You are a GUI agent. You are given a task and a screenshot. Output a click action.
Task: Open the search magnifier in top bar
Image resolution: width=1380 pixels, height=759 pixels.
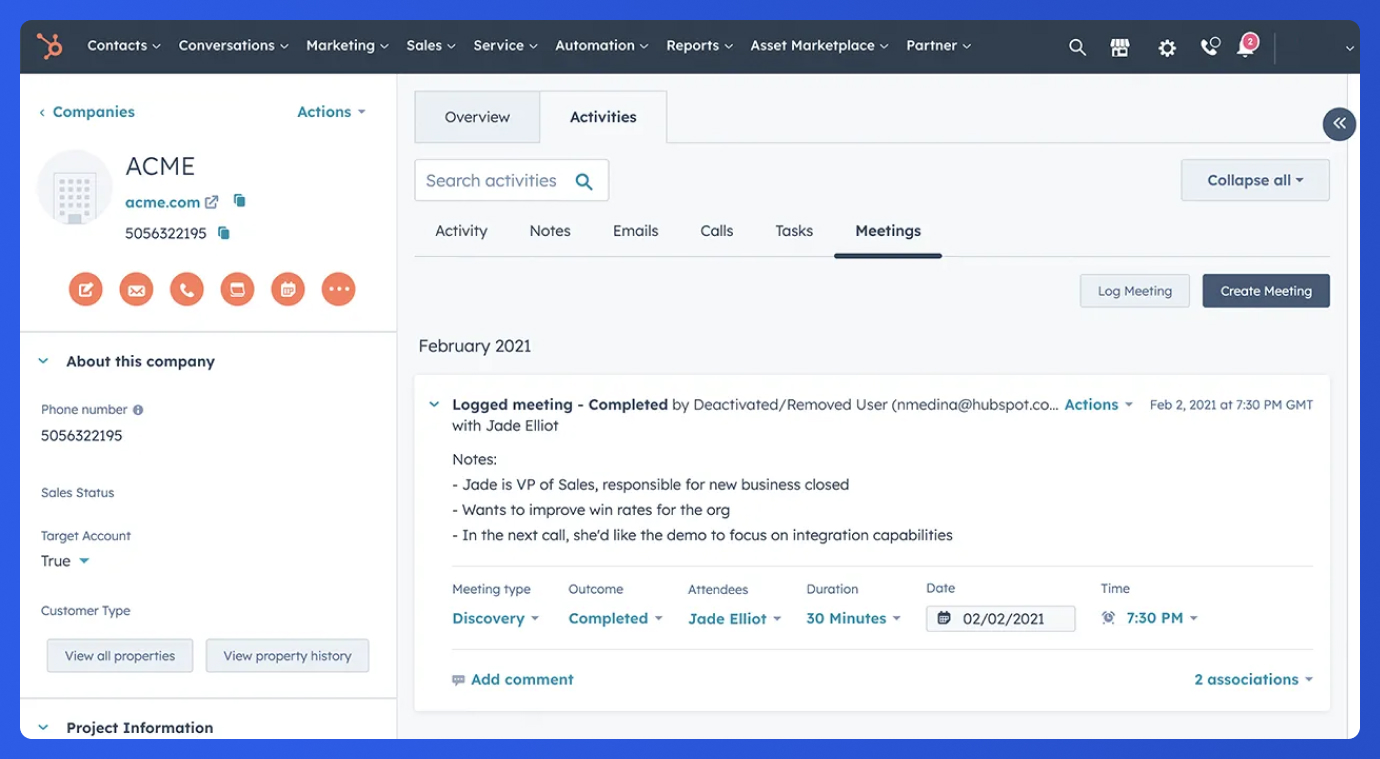(1077, 47)
